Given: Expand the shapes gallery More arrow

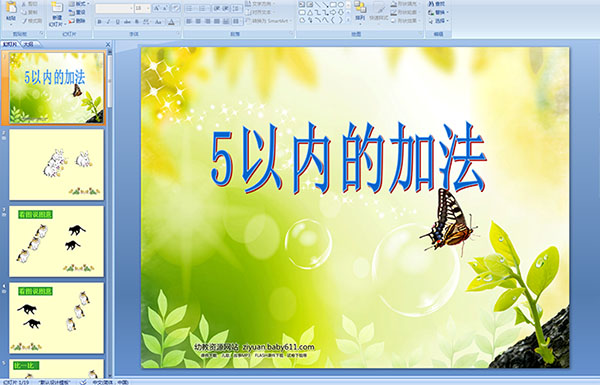Looking at the screenshot, I should (x=348, y=20).
